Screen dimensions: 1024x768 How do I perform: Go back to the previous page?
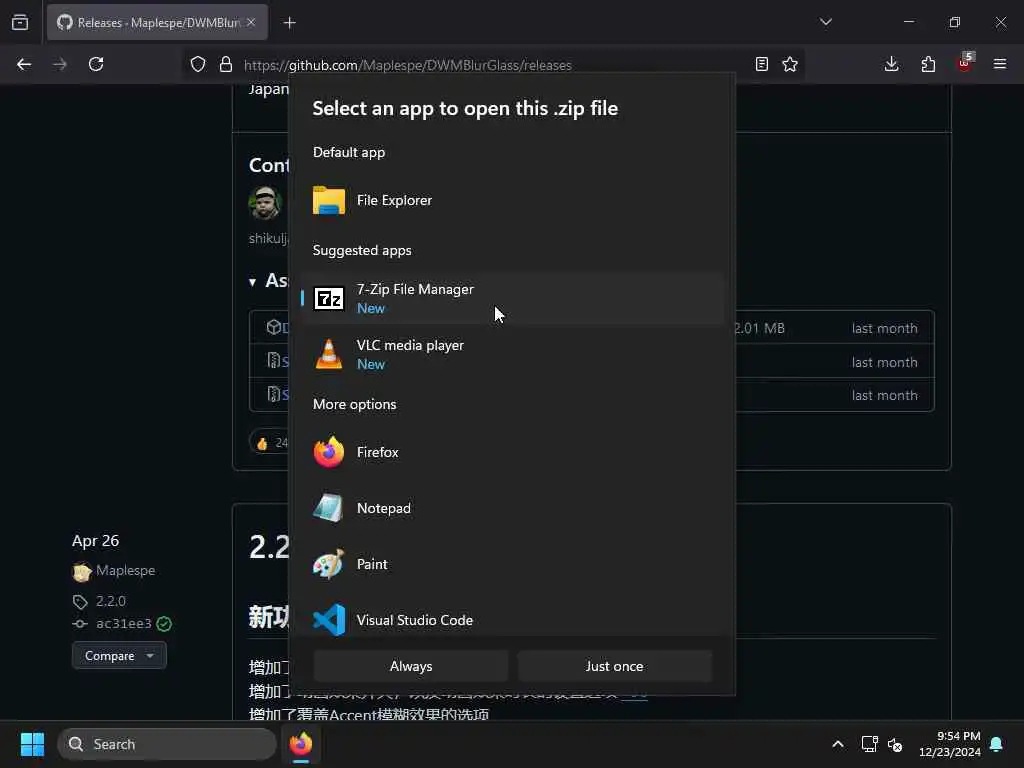pyautogui.click(x=24, y=64)
